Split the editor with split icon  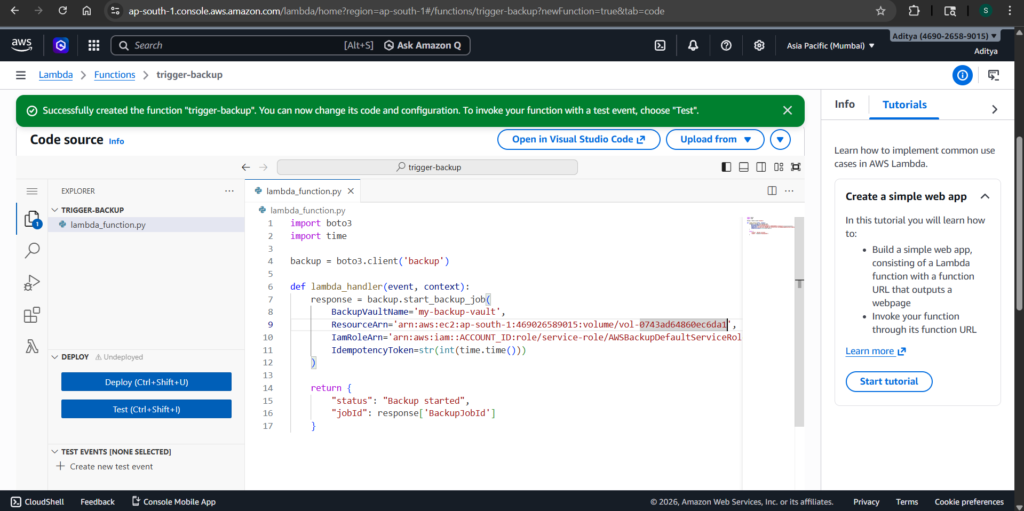[772, 190]
